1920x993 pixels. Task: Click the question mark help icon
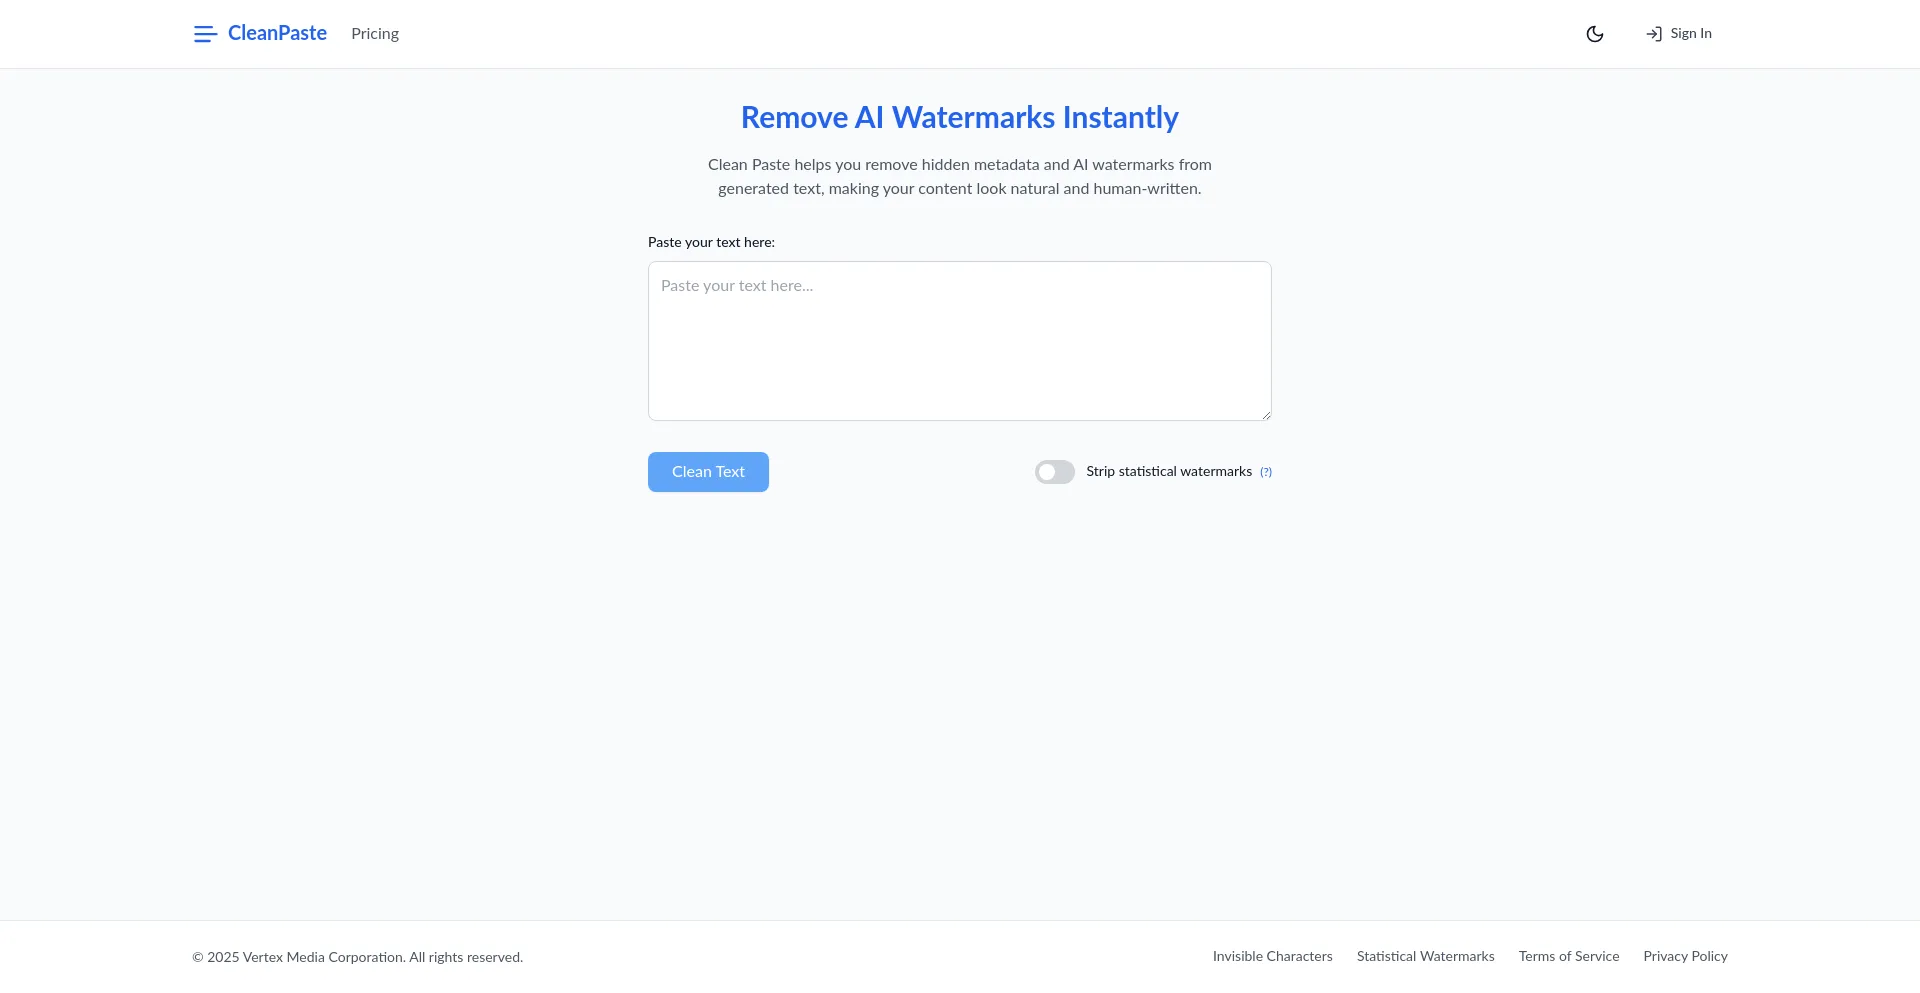coord(1266,473)
